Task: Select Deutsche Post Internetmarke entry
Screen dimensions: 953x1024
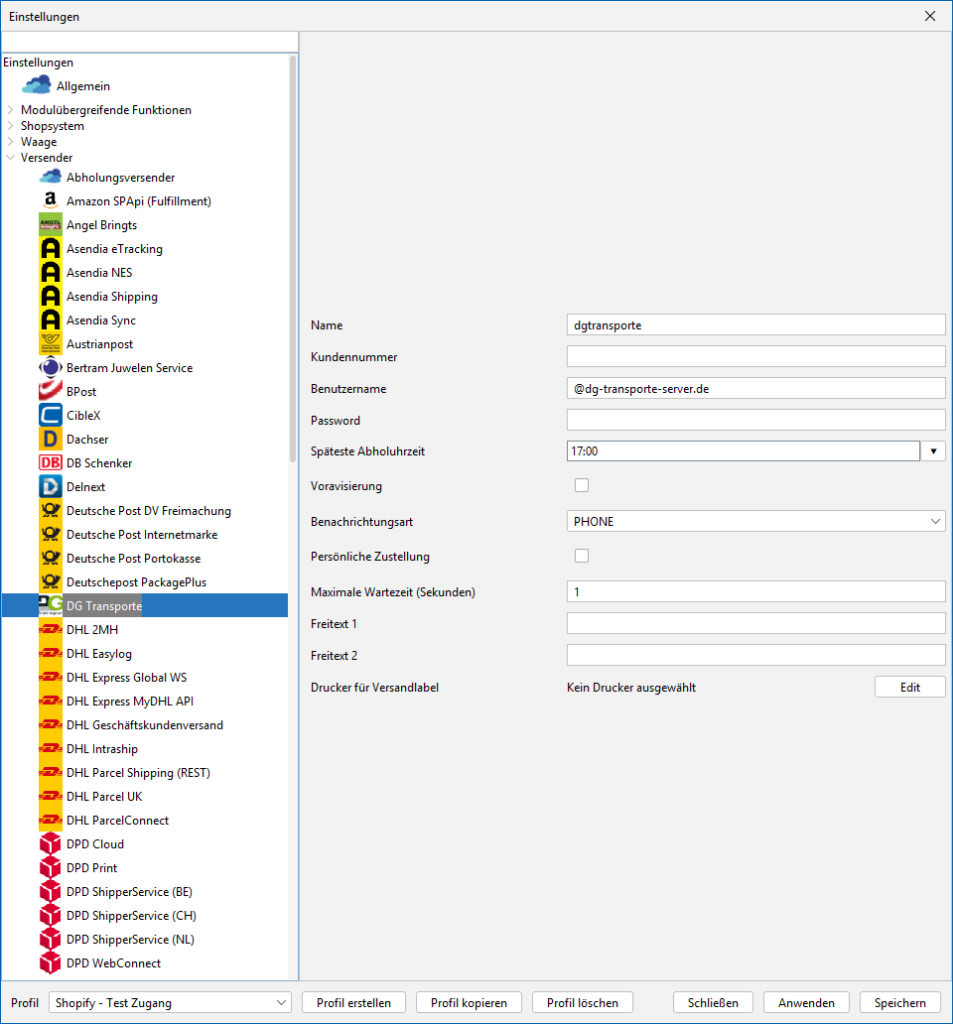Action: point(141,535)
